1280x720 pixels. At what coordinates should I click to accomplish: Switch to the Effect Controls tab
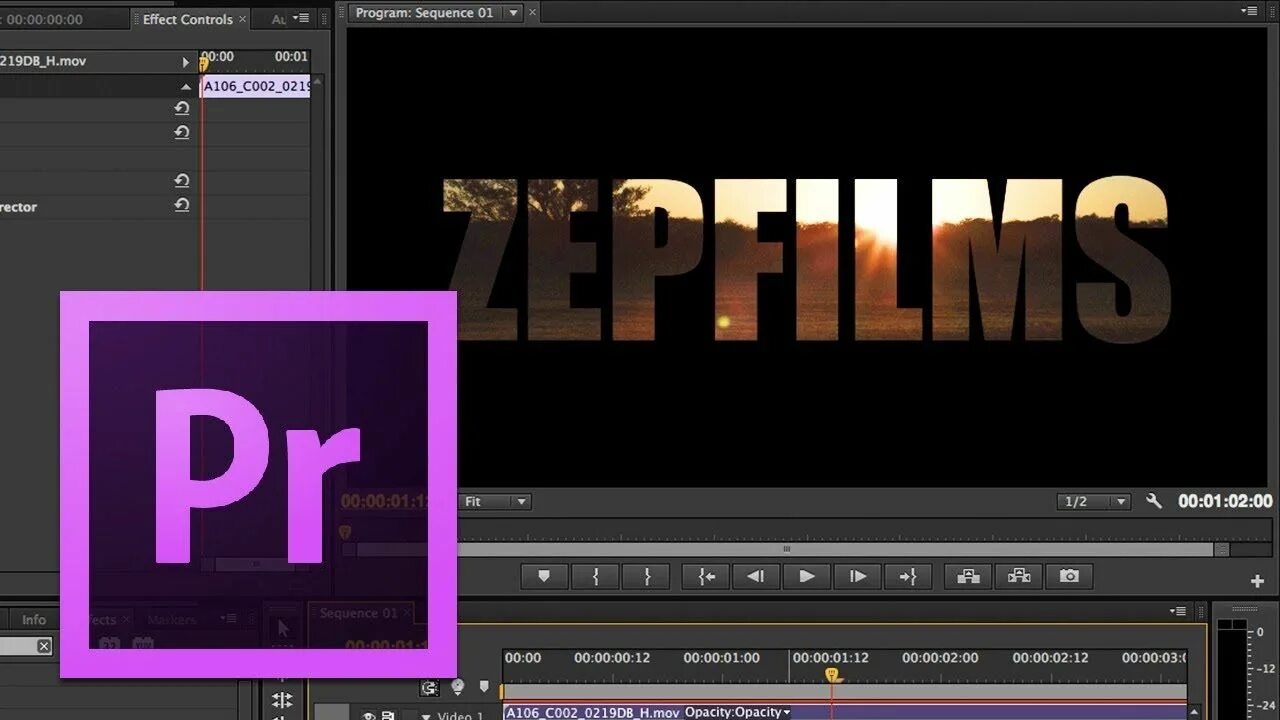(x=187, y=19)
